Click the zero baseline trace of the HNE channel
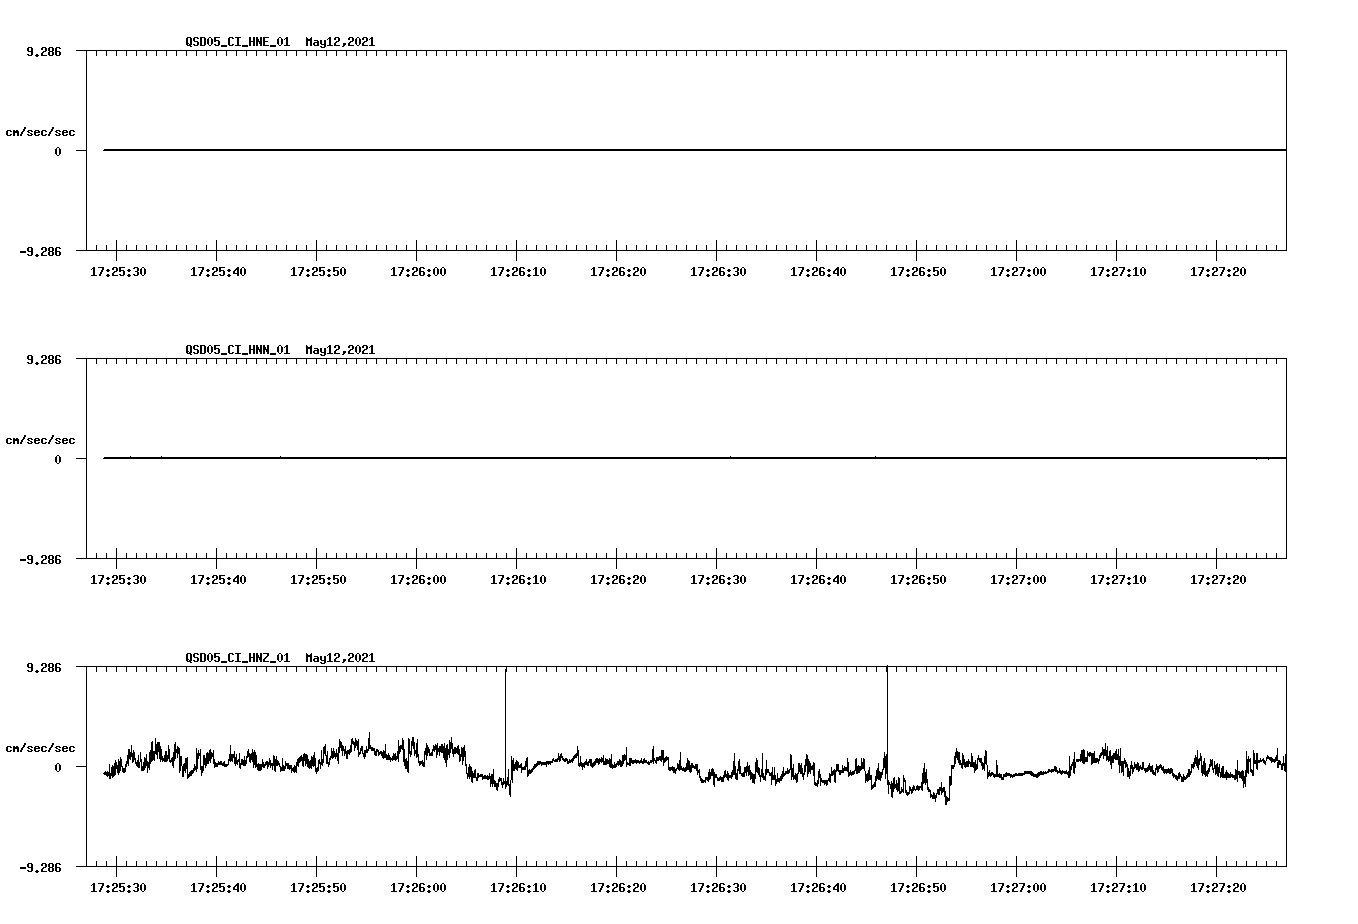The image size is (1358, 924). click(x=600, y=148)
